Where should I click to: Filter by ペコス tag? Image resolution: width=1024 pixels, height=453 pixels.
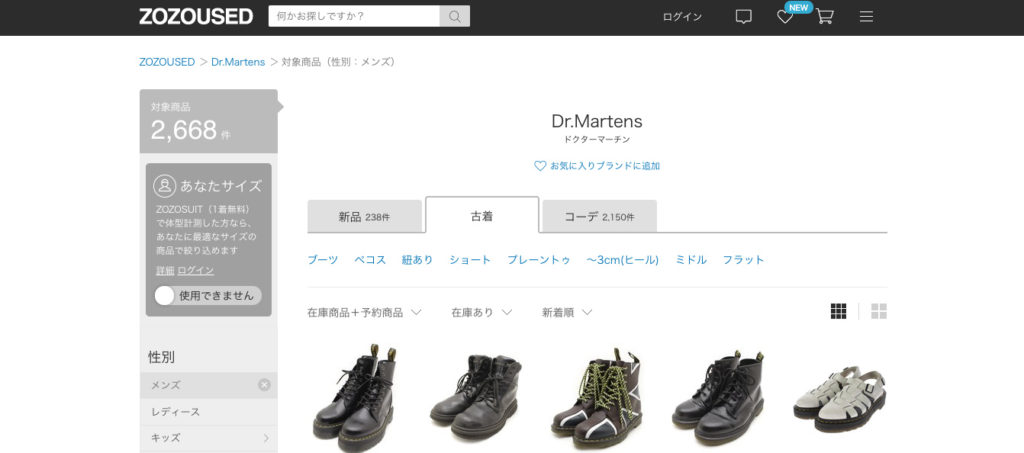(370, 260)
